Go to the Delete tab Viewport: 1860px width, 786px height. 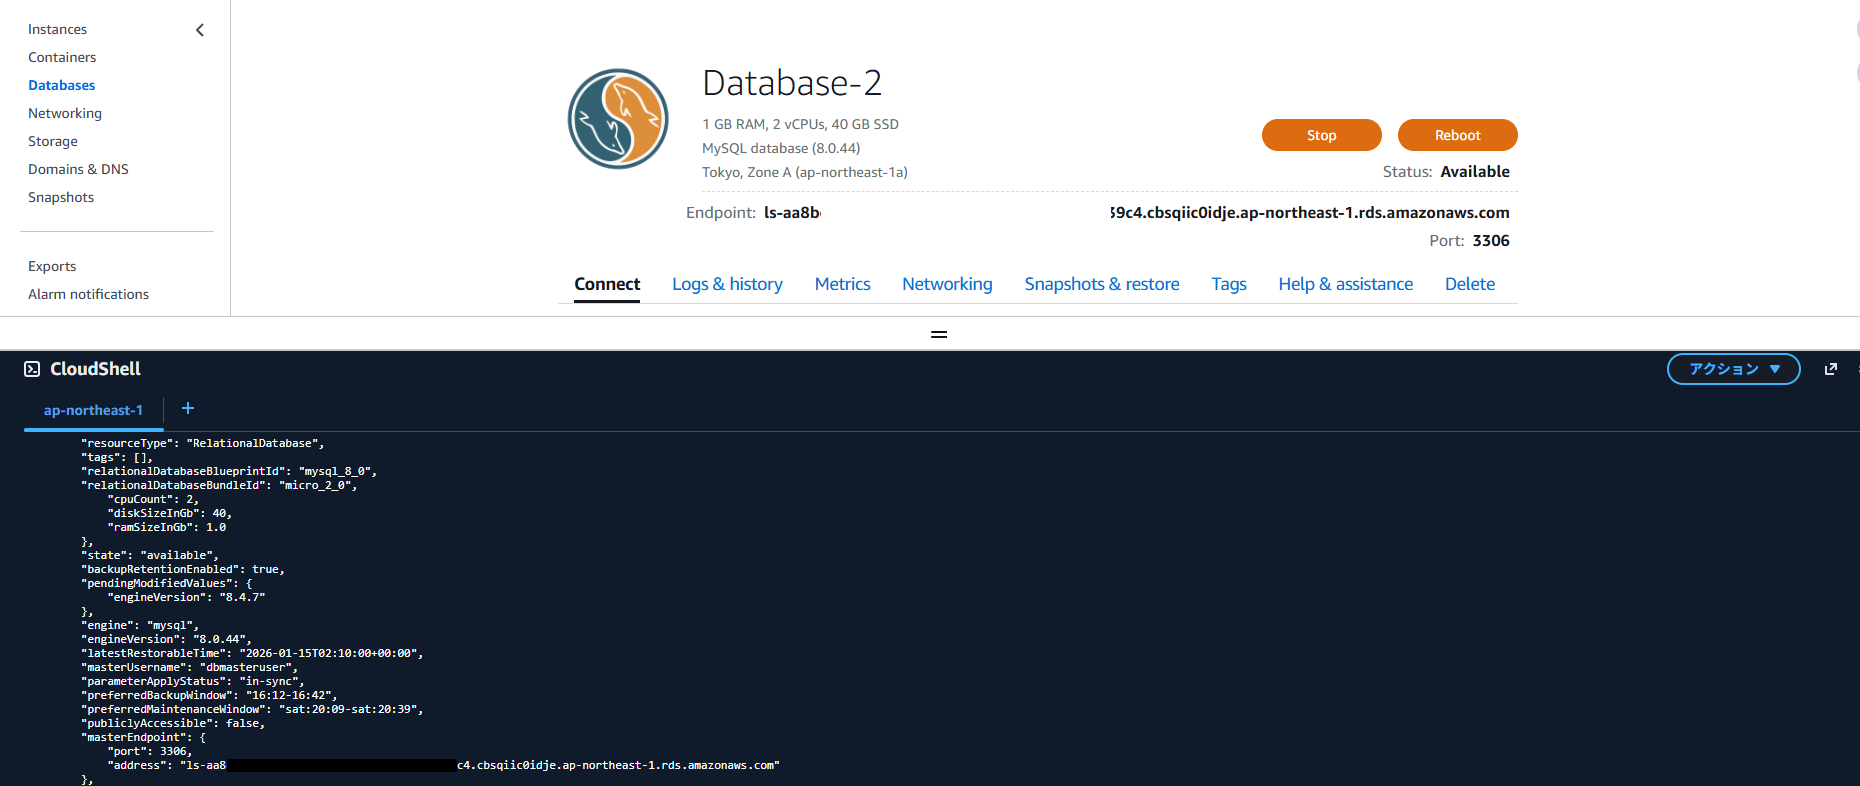pos(1470,284)
